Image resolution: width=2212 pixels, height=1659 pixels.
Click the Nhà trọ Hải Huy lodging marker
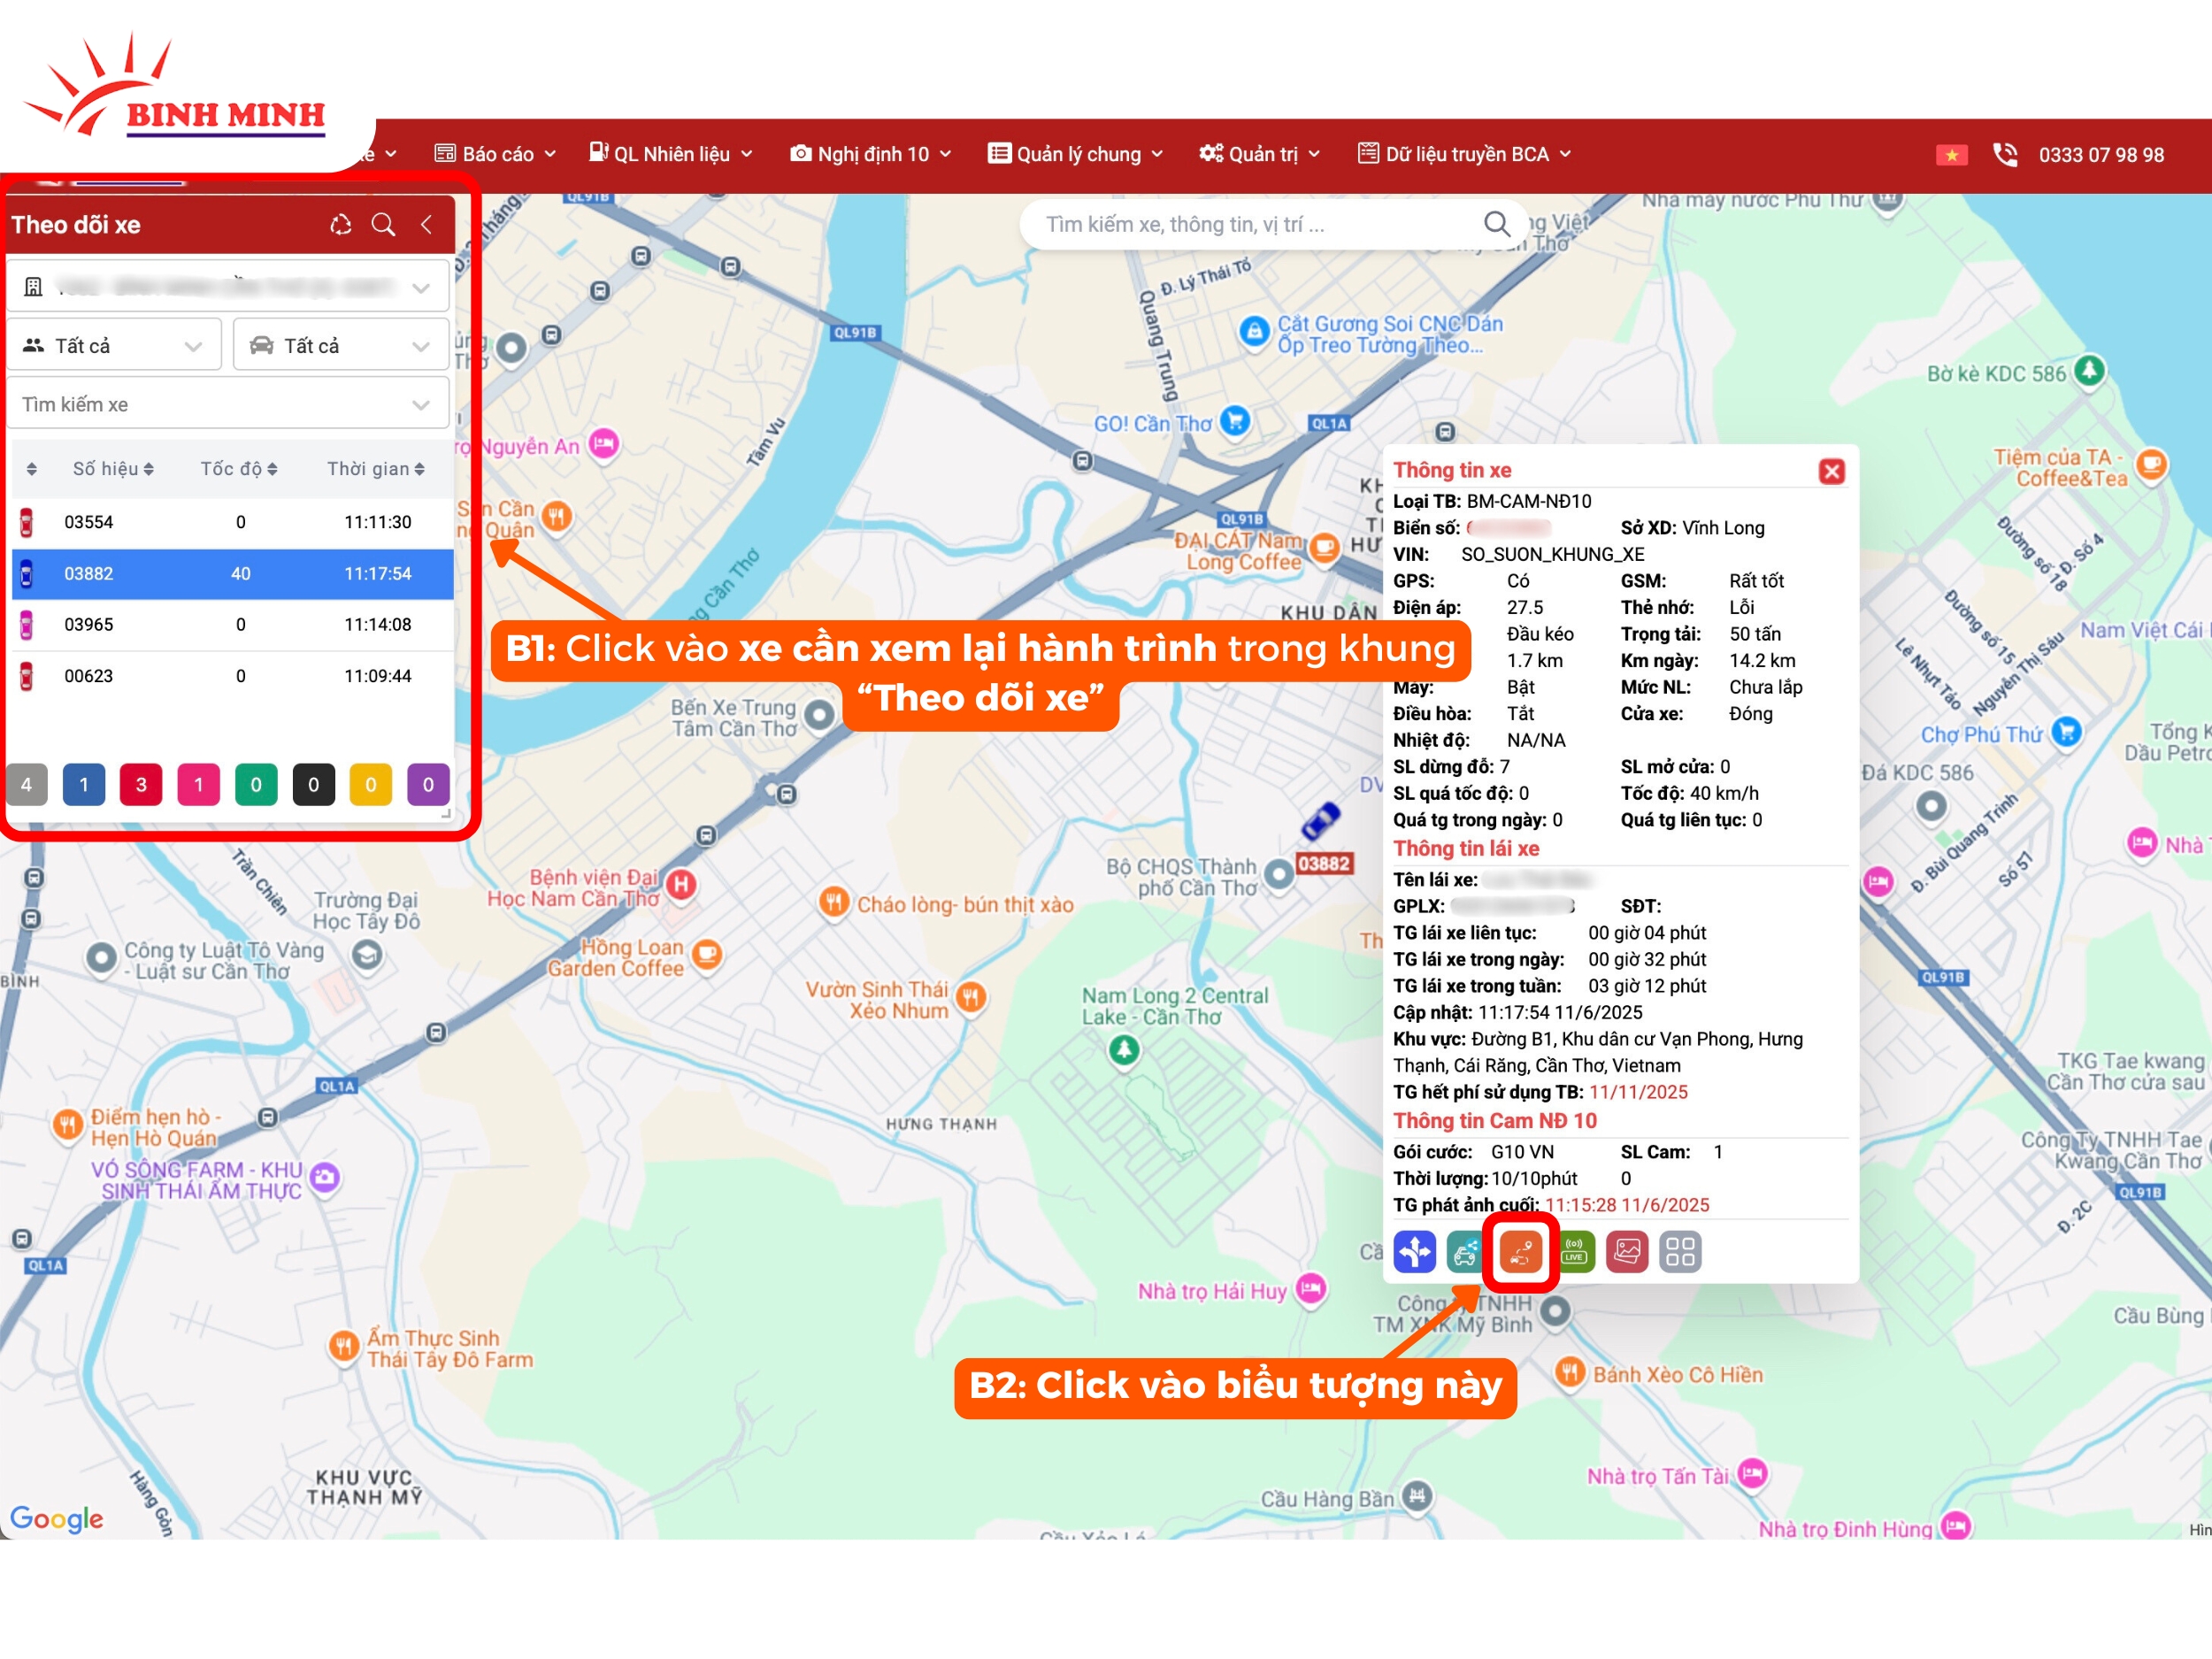pyautogui.click(x=1311, y=1288)
